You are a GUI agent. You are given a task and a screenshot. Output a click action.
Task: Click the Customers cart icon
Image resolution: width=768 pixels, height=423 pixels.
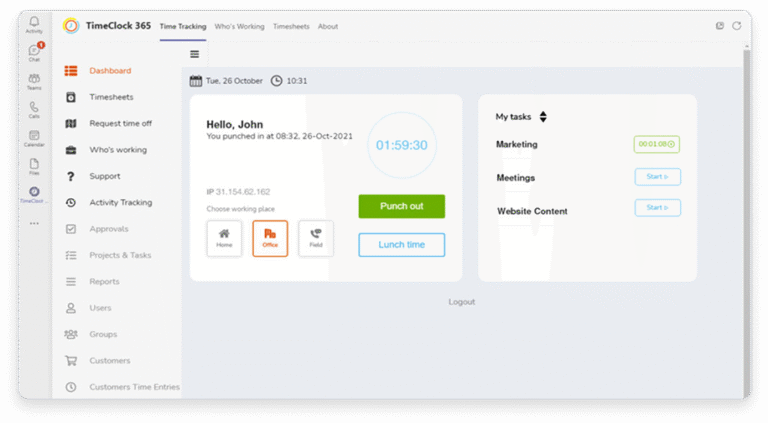pos(71,361)
